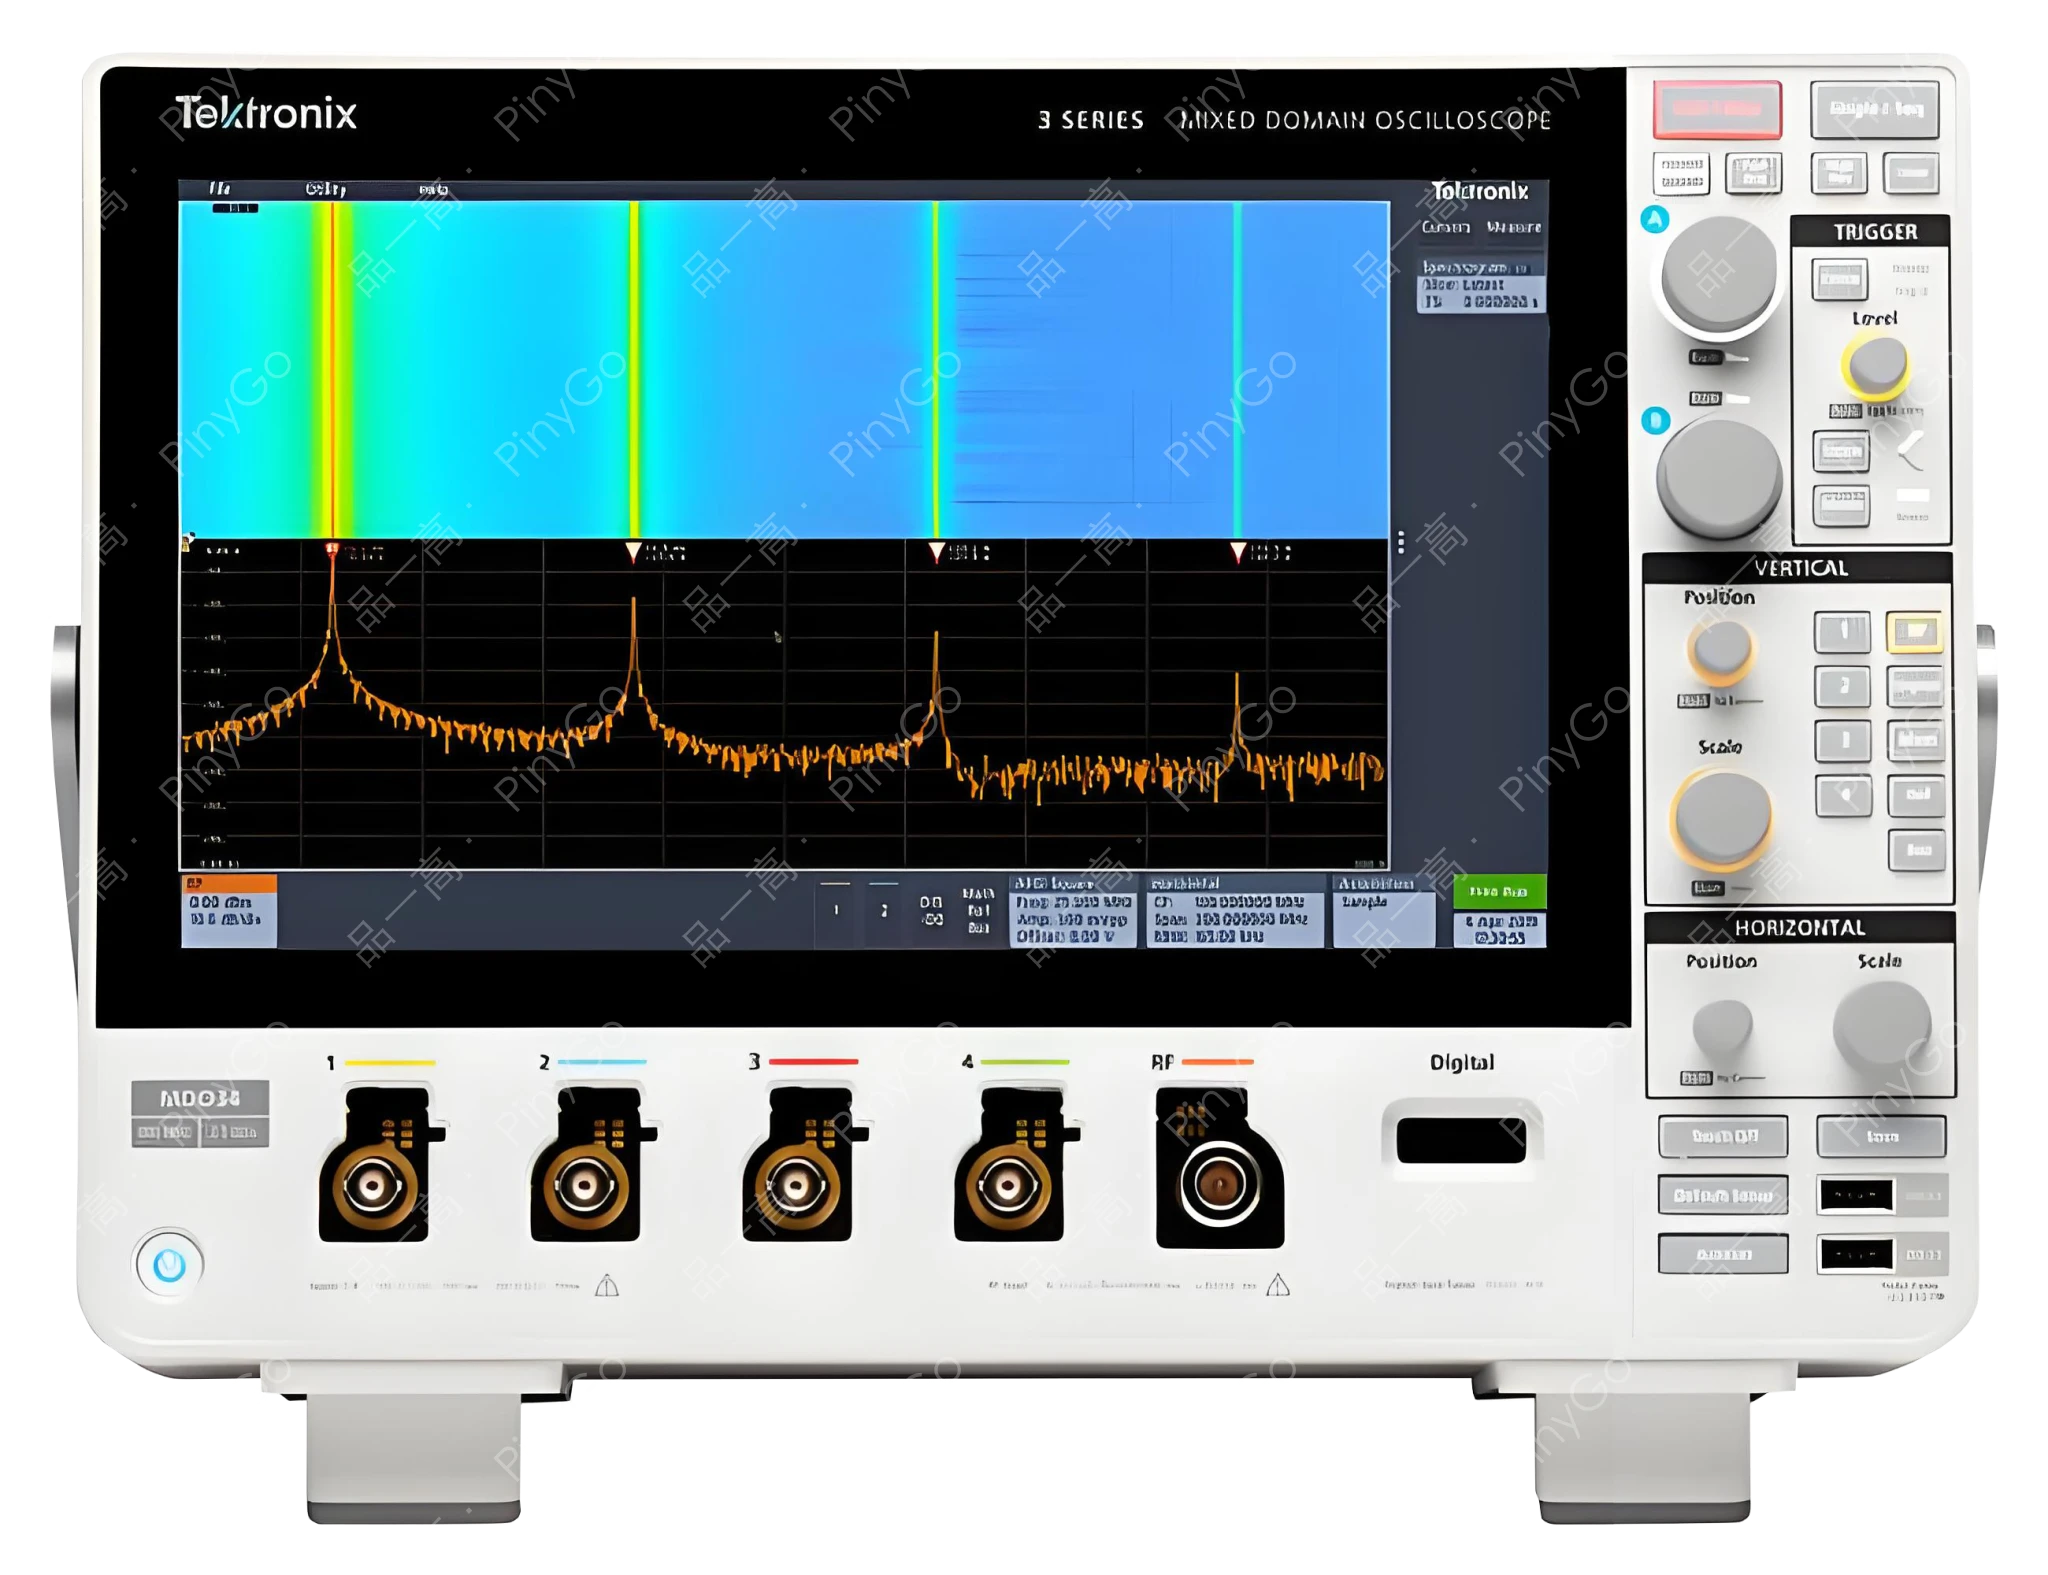2048x1575 pixels.
Task: Toggle channel 2 display on
Action: click(x=1843, y=686)
